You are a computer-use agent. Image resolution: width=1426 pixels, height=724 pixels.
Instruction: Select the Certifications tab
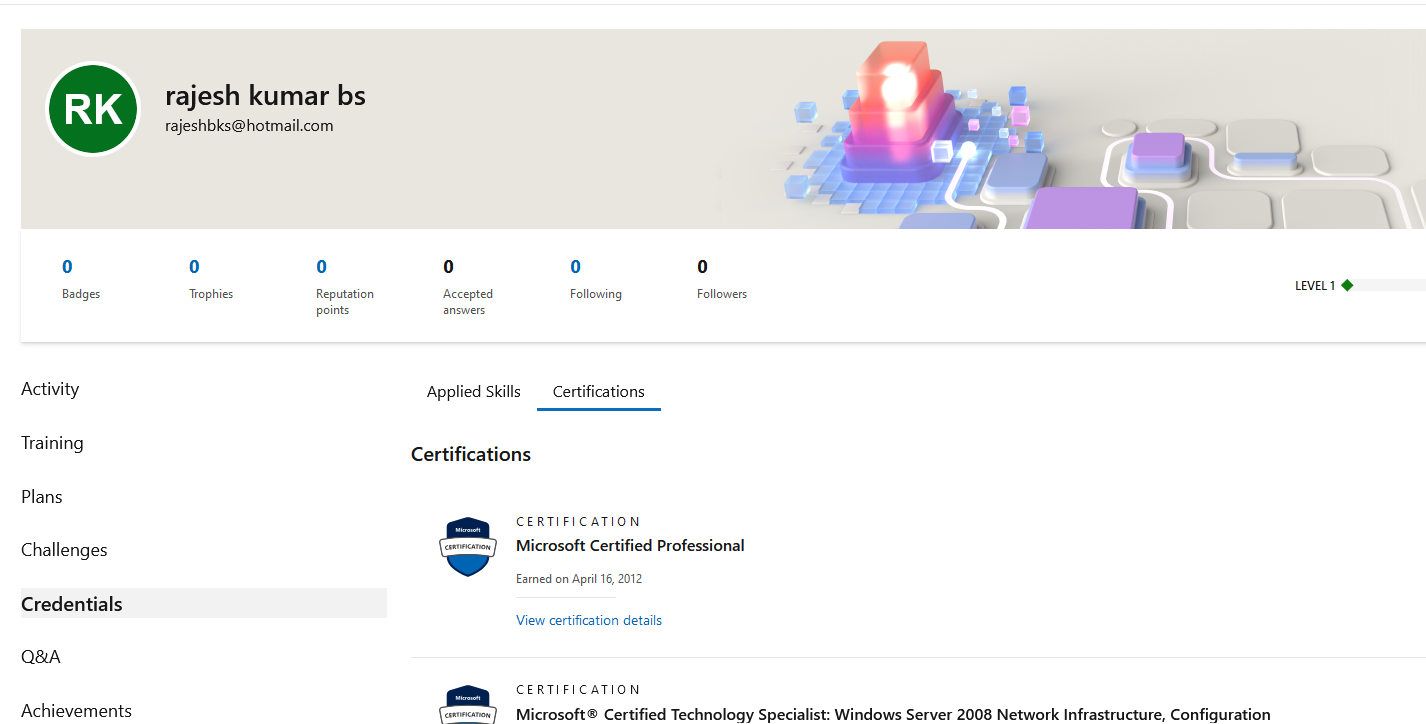point(599,392)
